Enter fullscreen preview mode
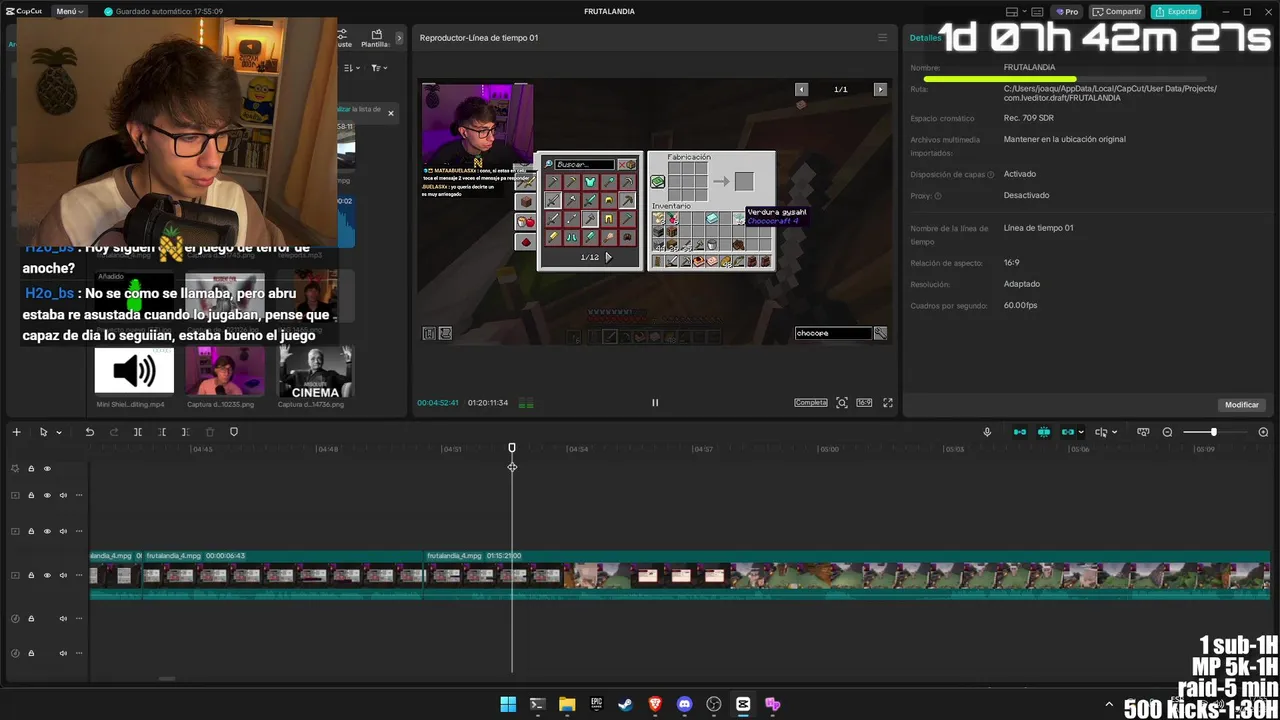 pyautogui.click(x=888, y=403)
